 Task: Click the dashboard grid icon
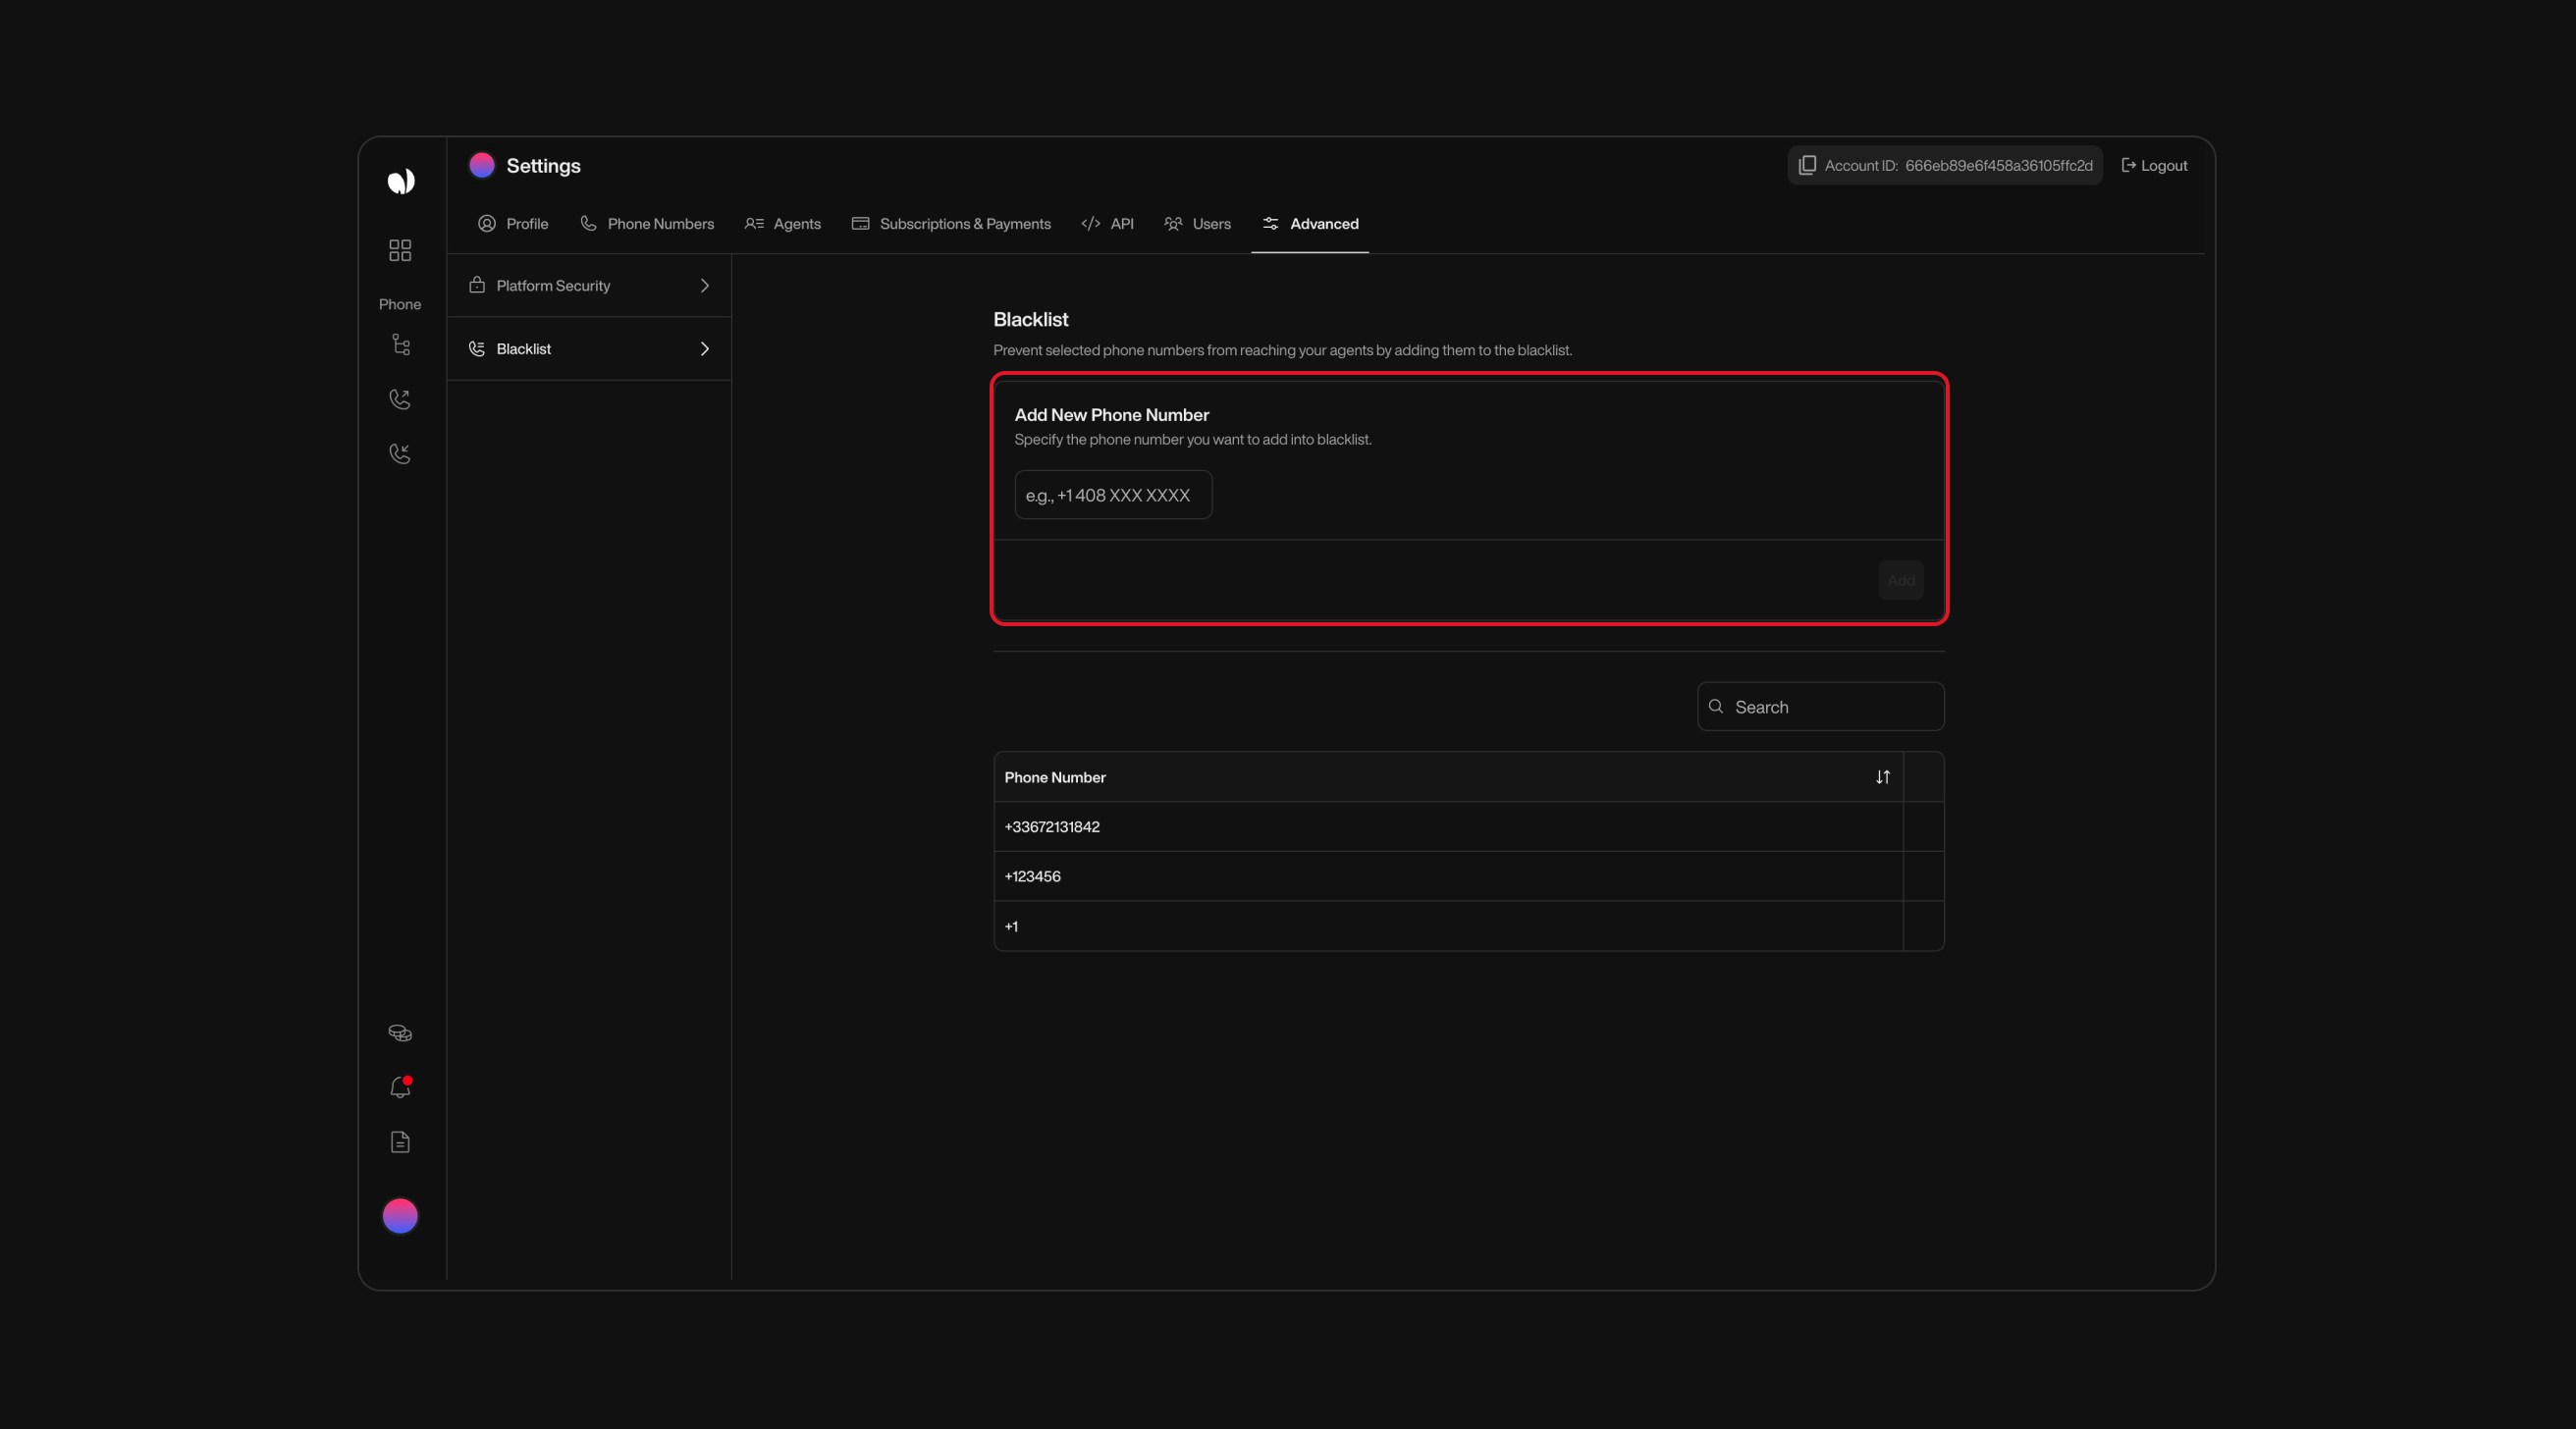pyautogui.click(x=399, y=251)
